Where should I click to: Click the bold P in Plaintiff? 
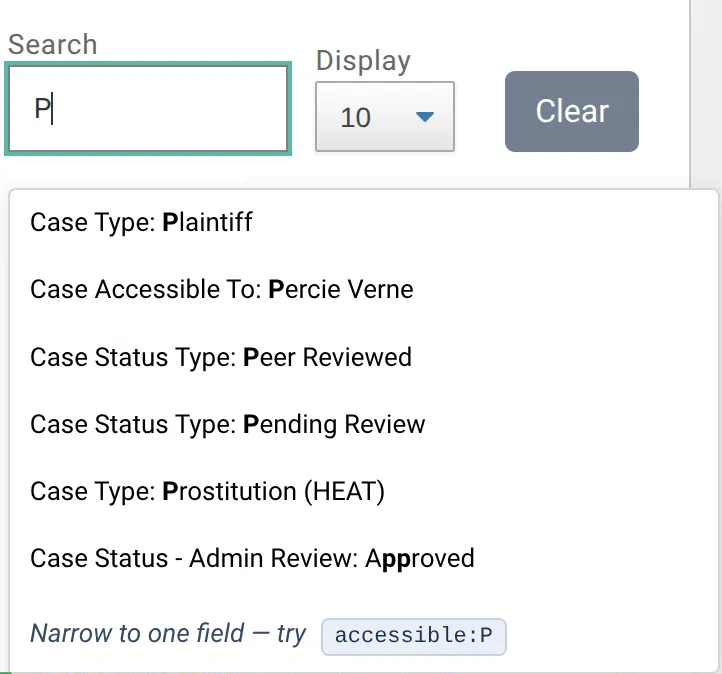point(170,222)
